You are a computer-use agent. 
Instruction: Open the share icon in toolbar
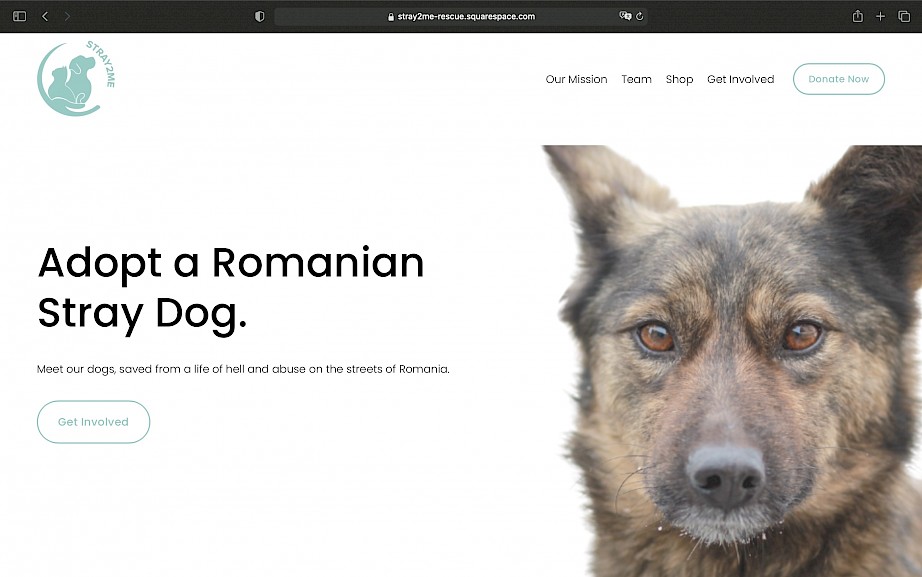858,16
